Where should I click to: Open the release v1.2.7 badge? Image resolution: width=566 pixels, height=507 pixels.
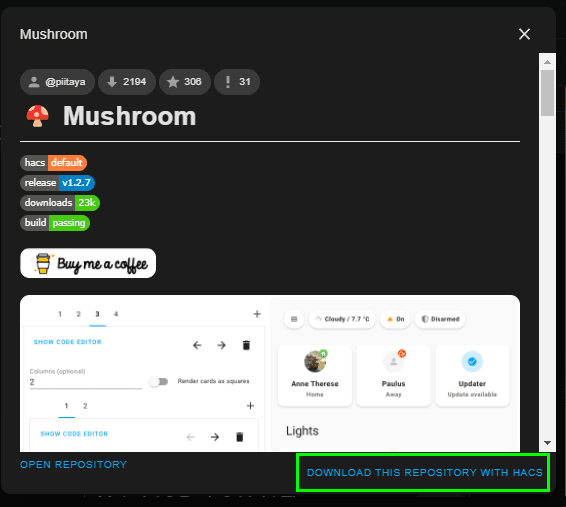pos(57,183)
